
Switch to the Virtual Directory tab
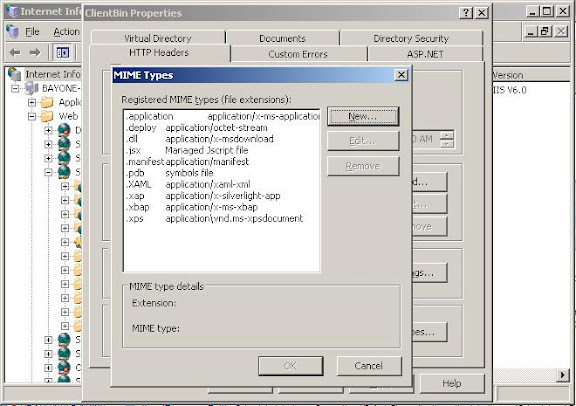click(x=158, y=38)
